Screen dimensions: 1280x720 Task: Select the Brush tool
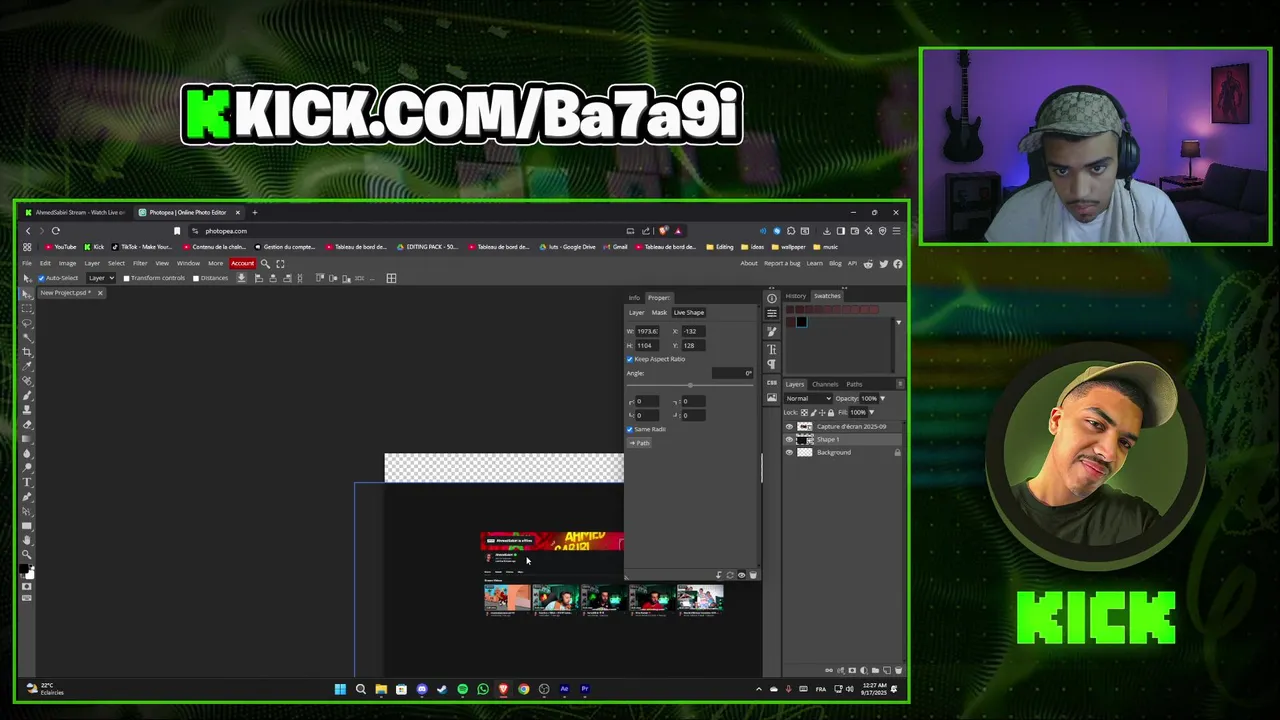click(27, 396)
